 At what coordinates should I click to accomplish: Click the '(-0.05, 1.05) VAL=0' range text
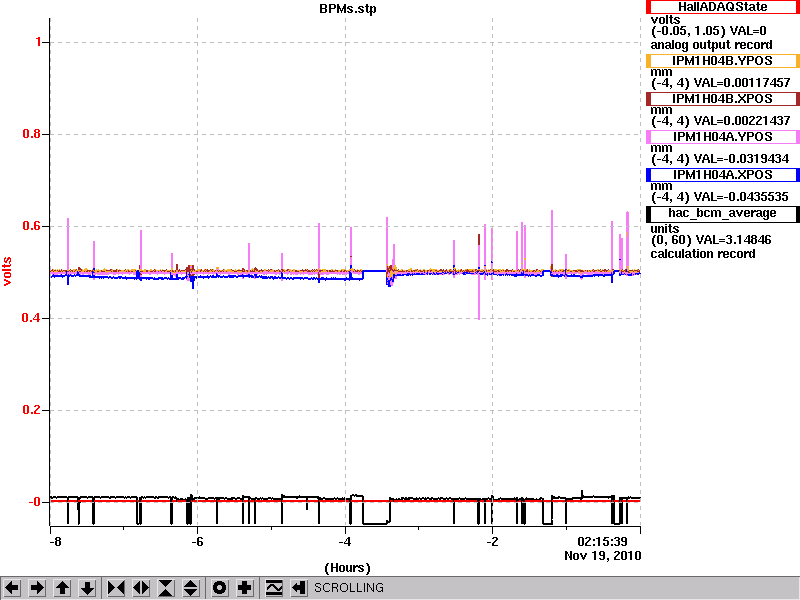(x=709, y=32)
